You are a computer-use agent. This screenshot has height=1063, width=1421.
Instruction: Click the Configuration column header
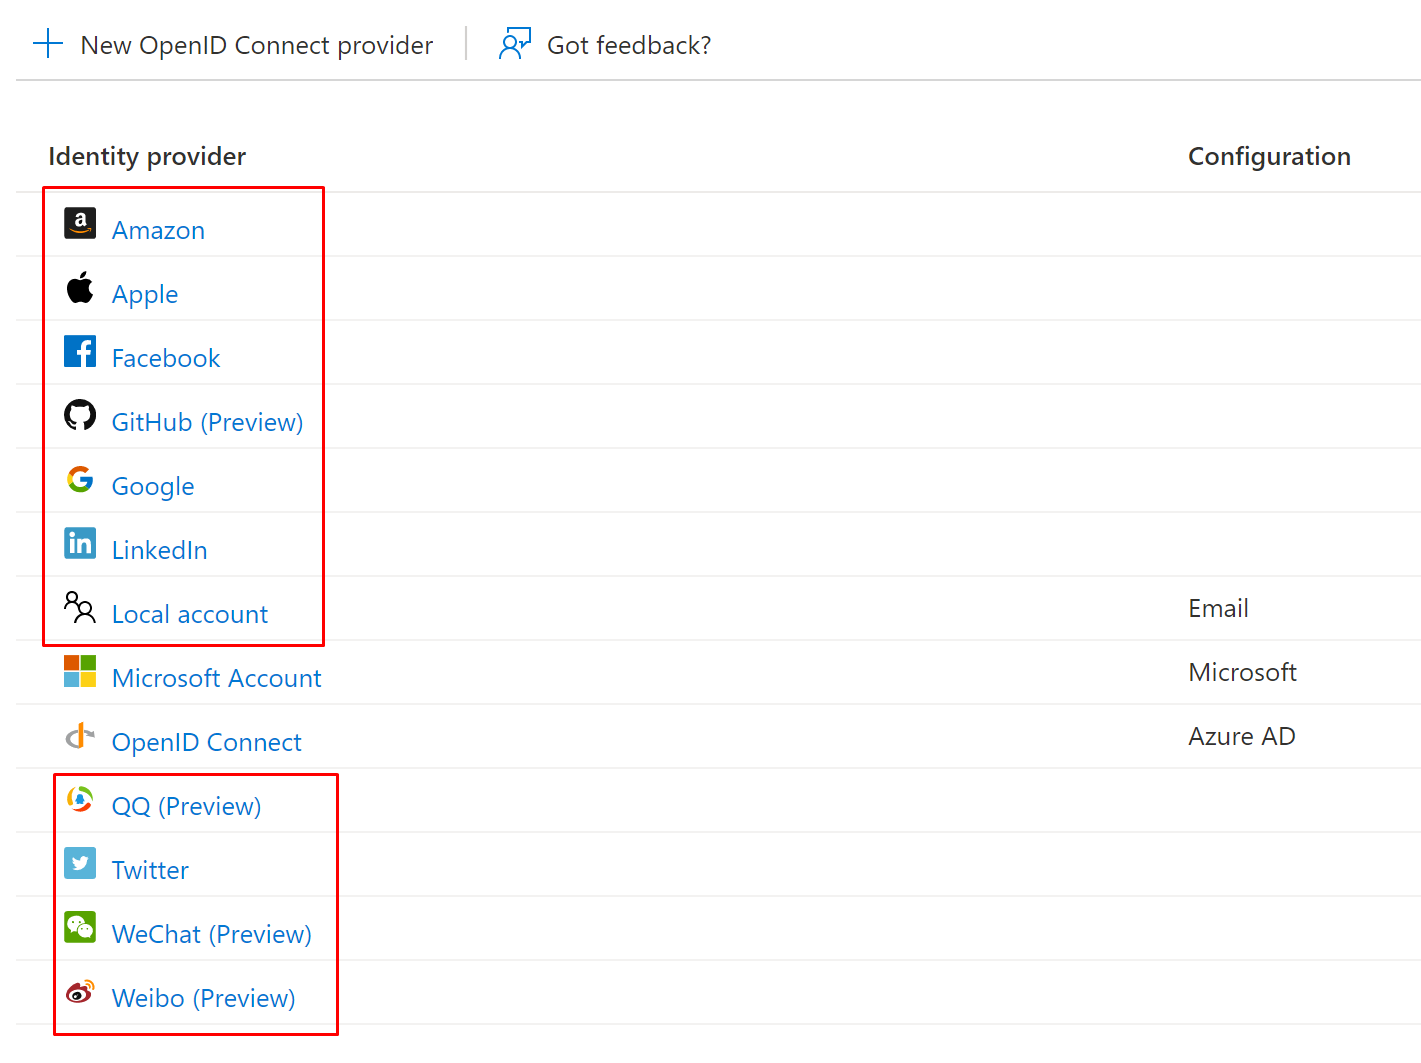pos(1268,157)
